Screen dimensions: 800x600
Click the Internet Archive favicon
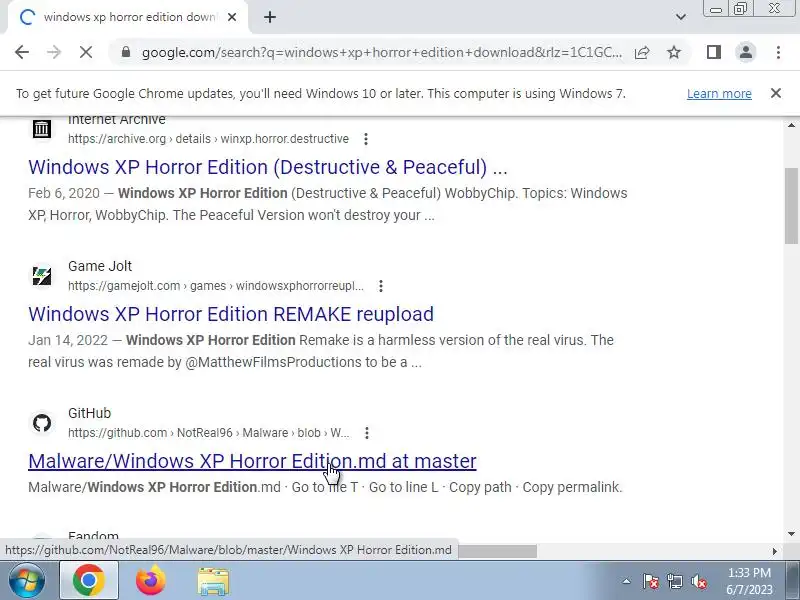[x=42, y=129]
